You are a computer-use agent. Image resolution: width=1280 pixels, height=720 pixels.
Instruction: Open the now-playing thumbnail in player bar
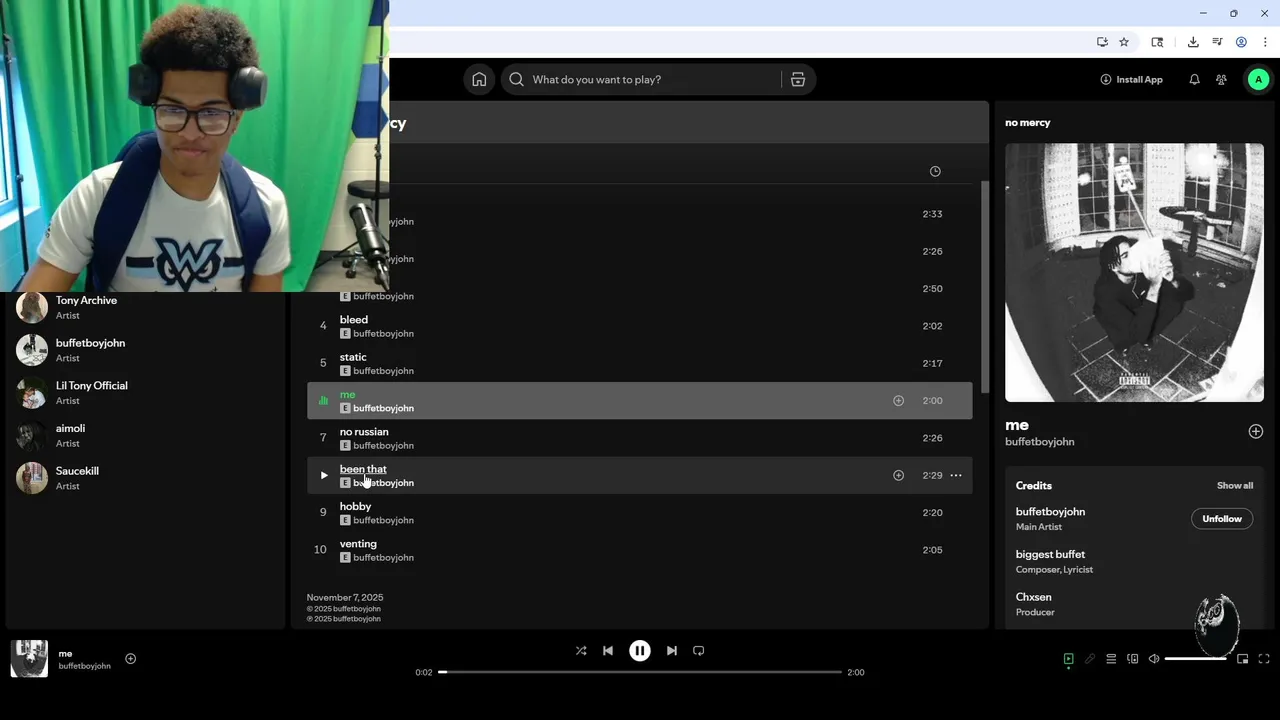29,659
